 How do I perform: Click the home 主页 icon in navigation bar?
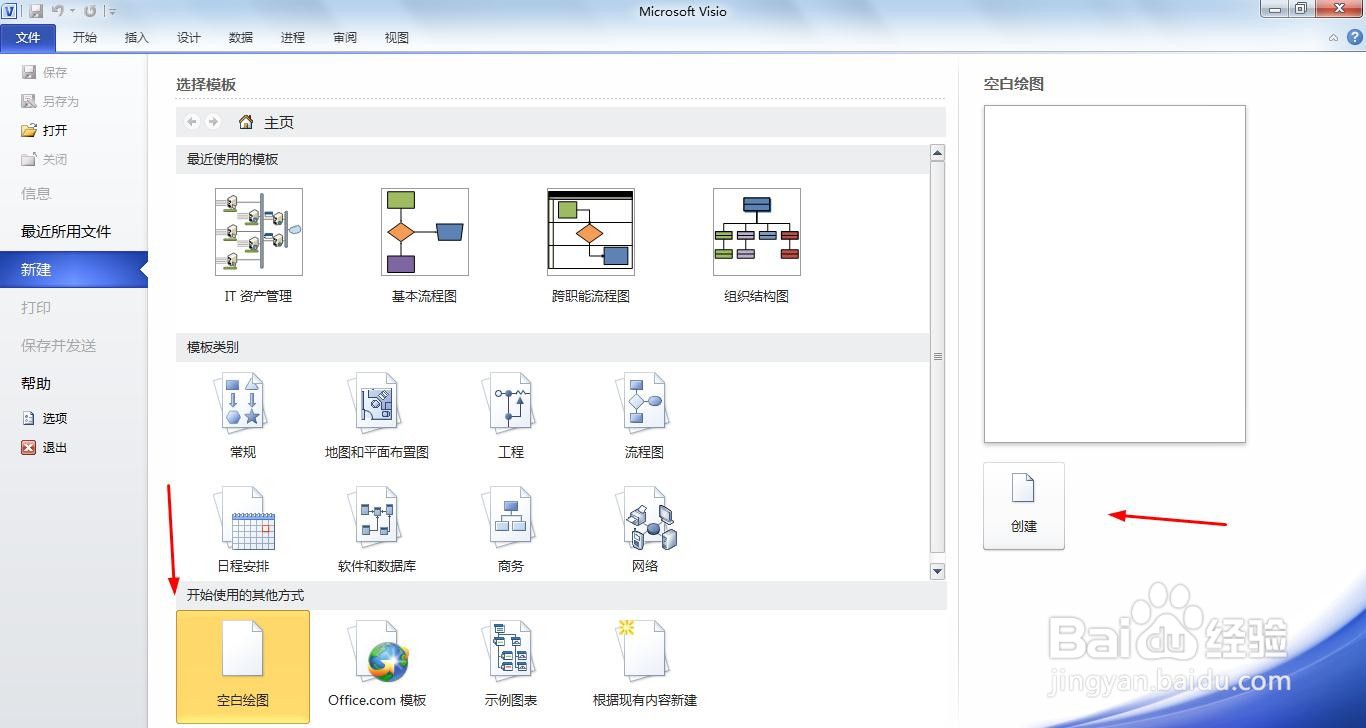(x=246, y=122)
